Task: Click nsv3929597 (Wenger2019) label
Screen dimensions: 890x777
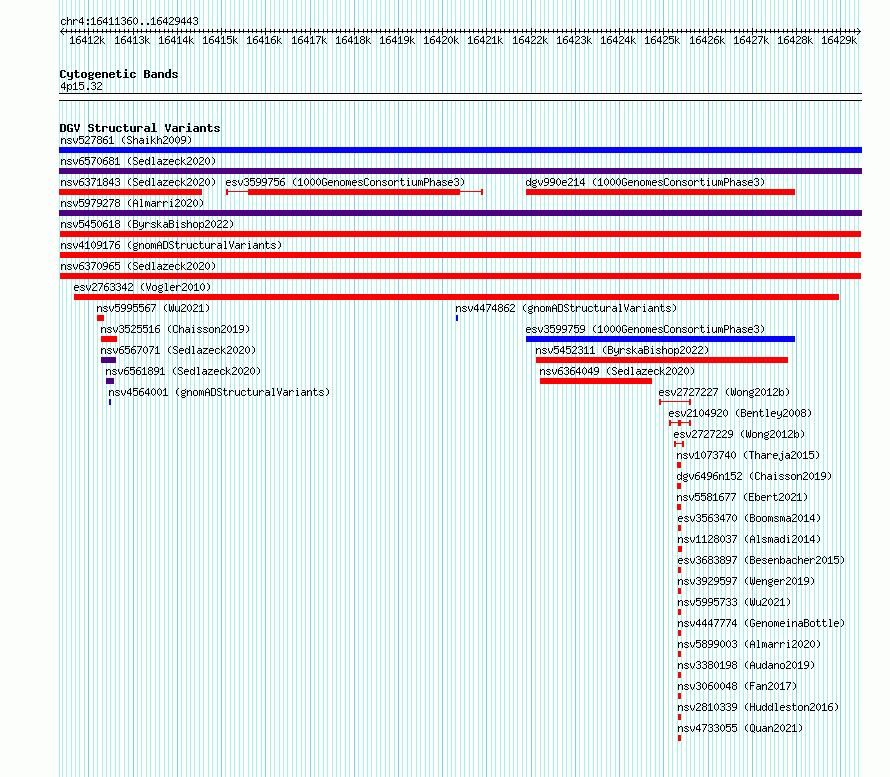Action: click(746, 581)
